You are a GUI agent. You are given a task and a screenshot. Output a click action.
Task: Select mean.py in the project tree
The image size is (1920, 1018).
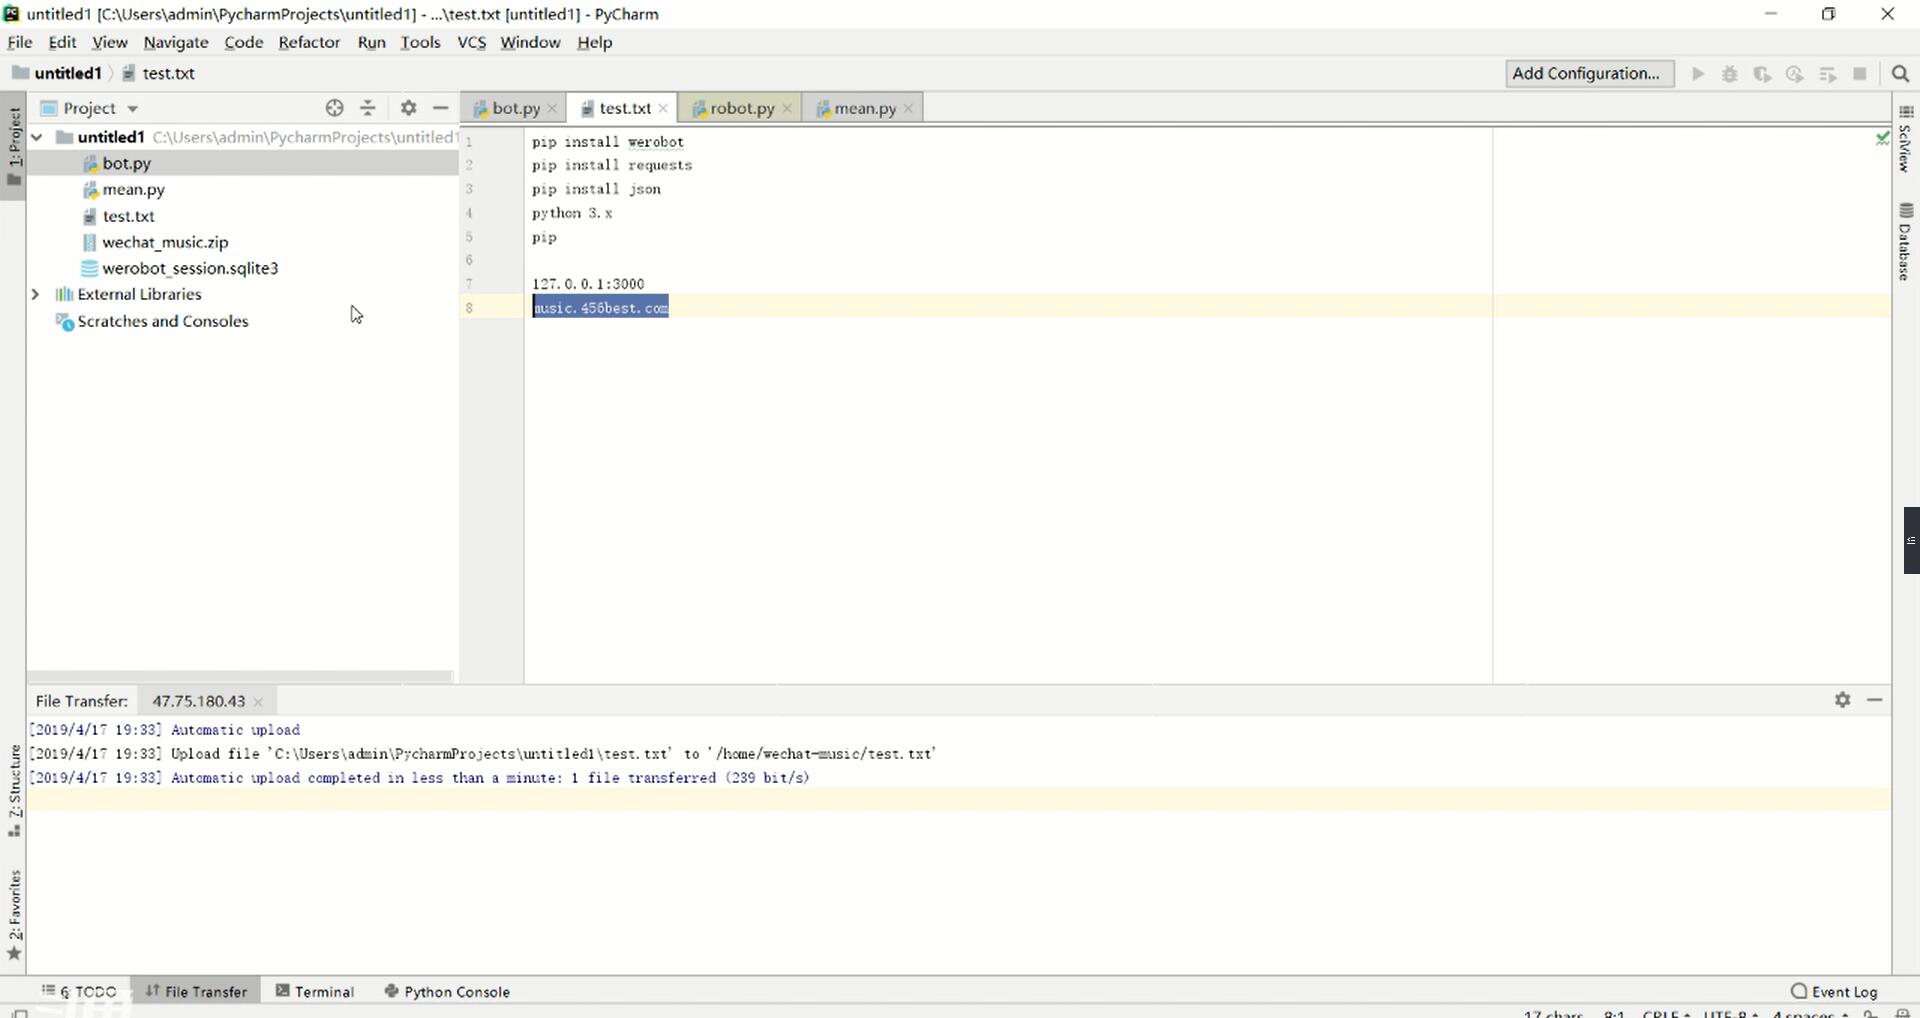tap(133, 189)
